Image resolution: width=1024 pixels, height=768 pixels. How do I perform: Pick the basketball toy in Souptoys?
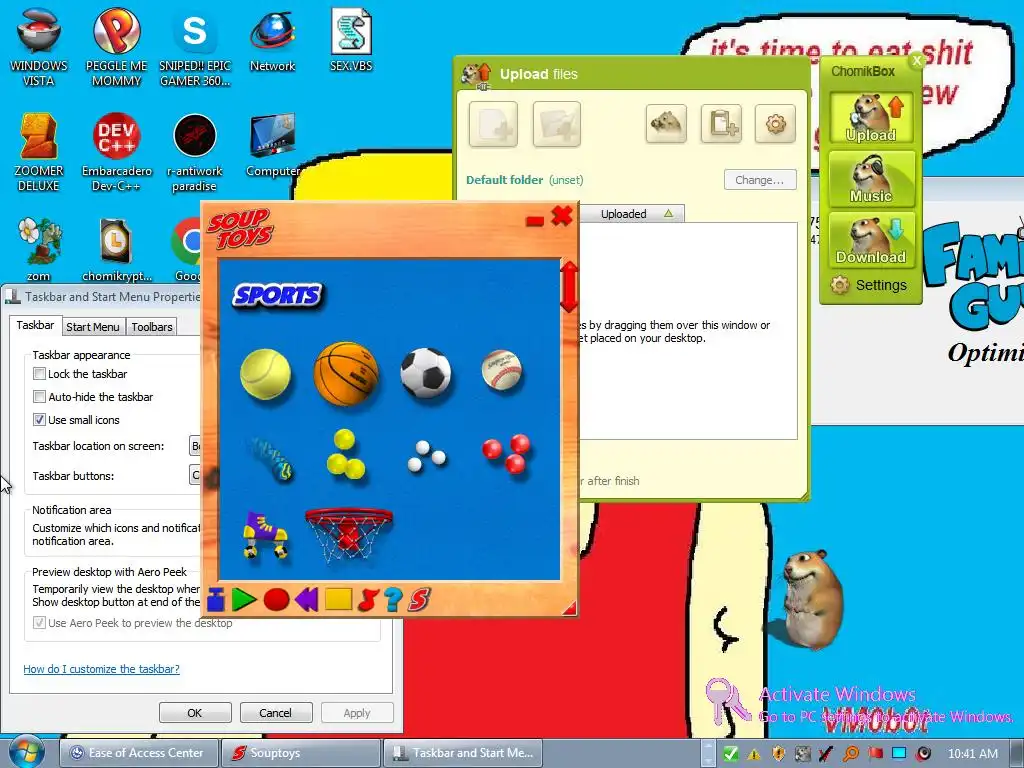346,374
